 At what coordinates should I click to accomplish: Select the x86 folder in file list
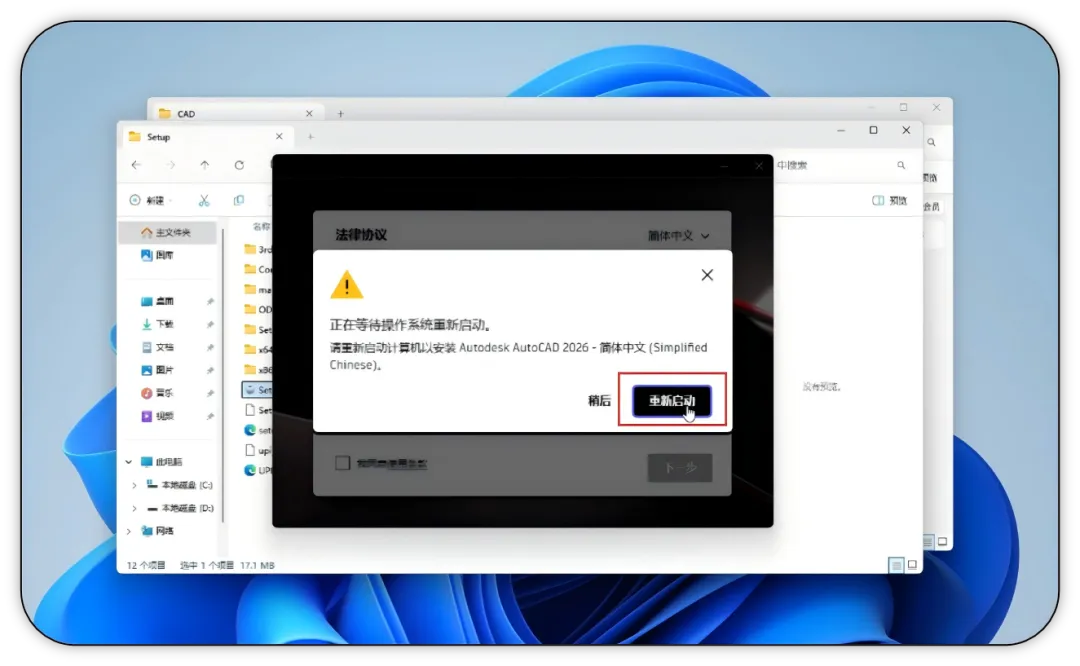pos(258,369)
